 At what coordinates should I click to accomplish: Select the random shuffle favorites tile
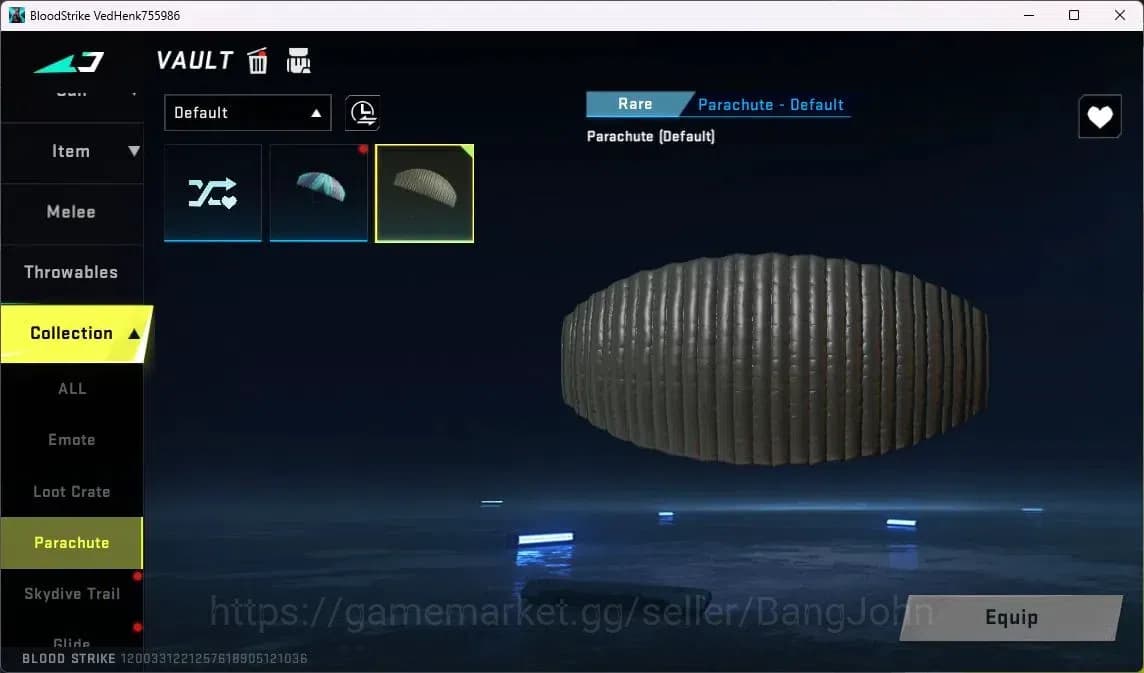(212, 193)
